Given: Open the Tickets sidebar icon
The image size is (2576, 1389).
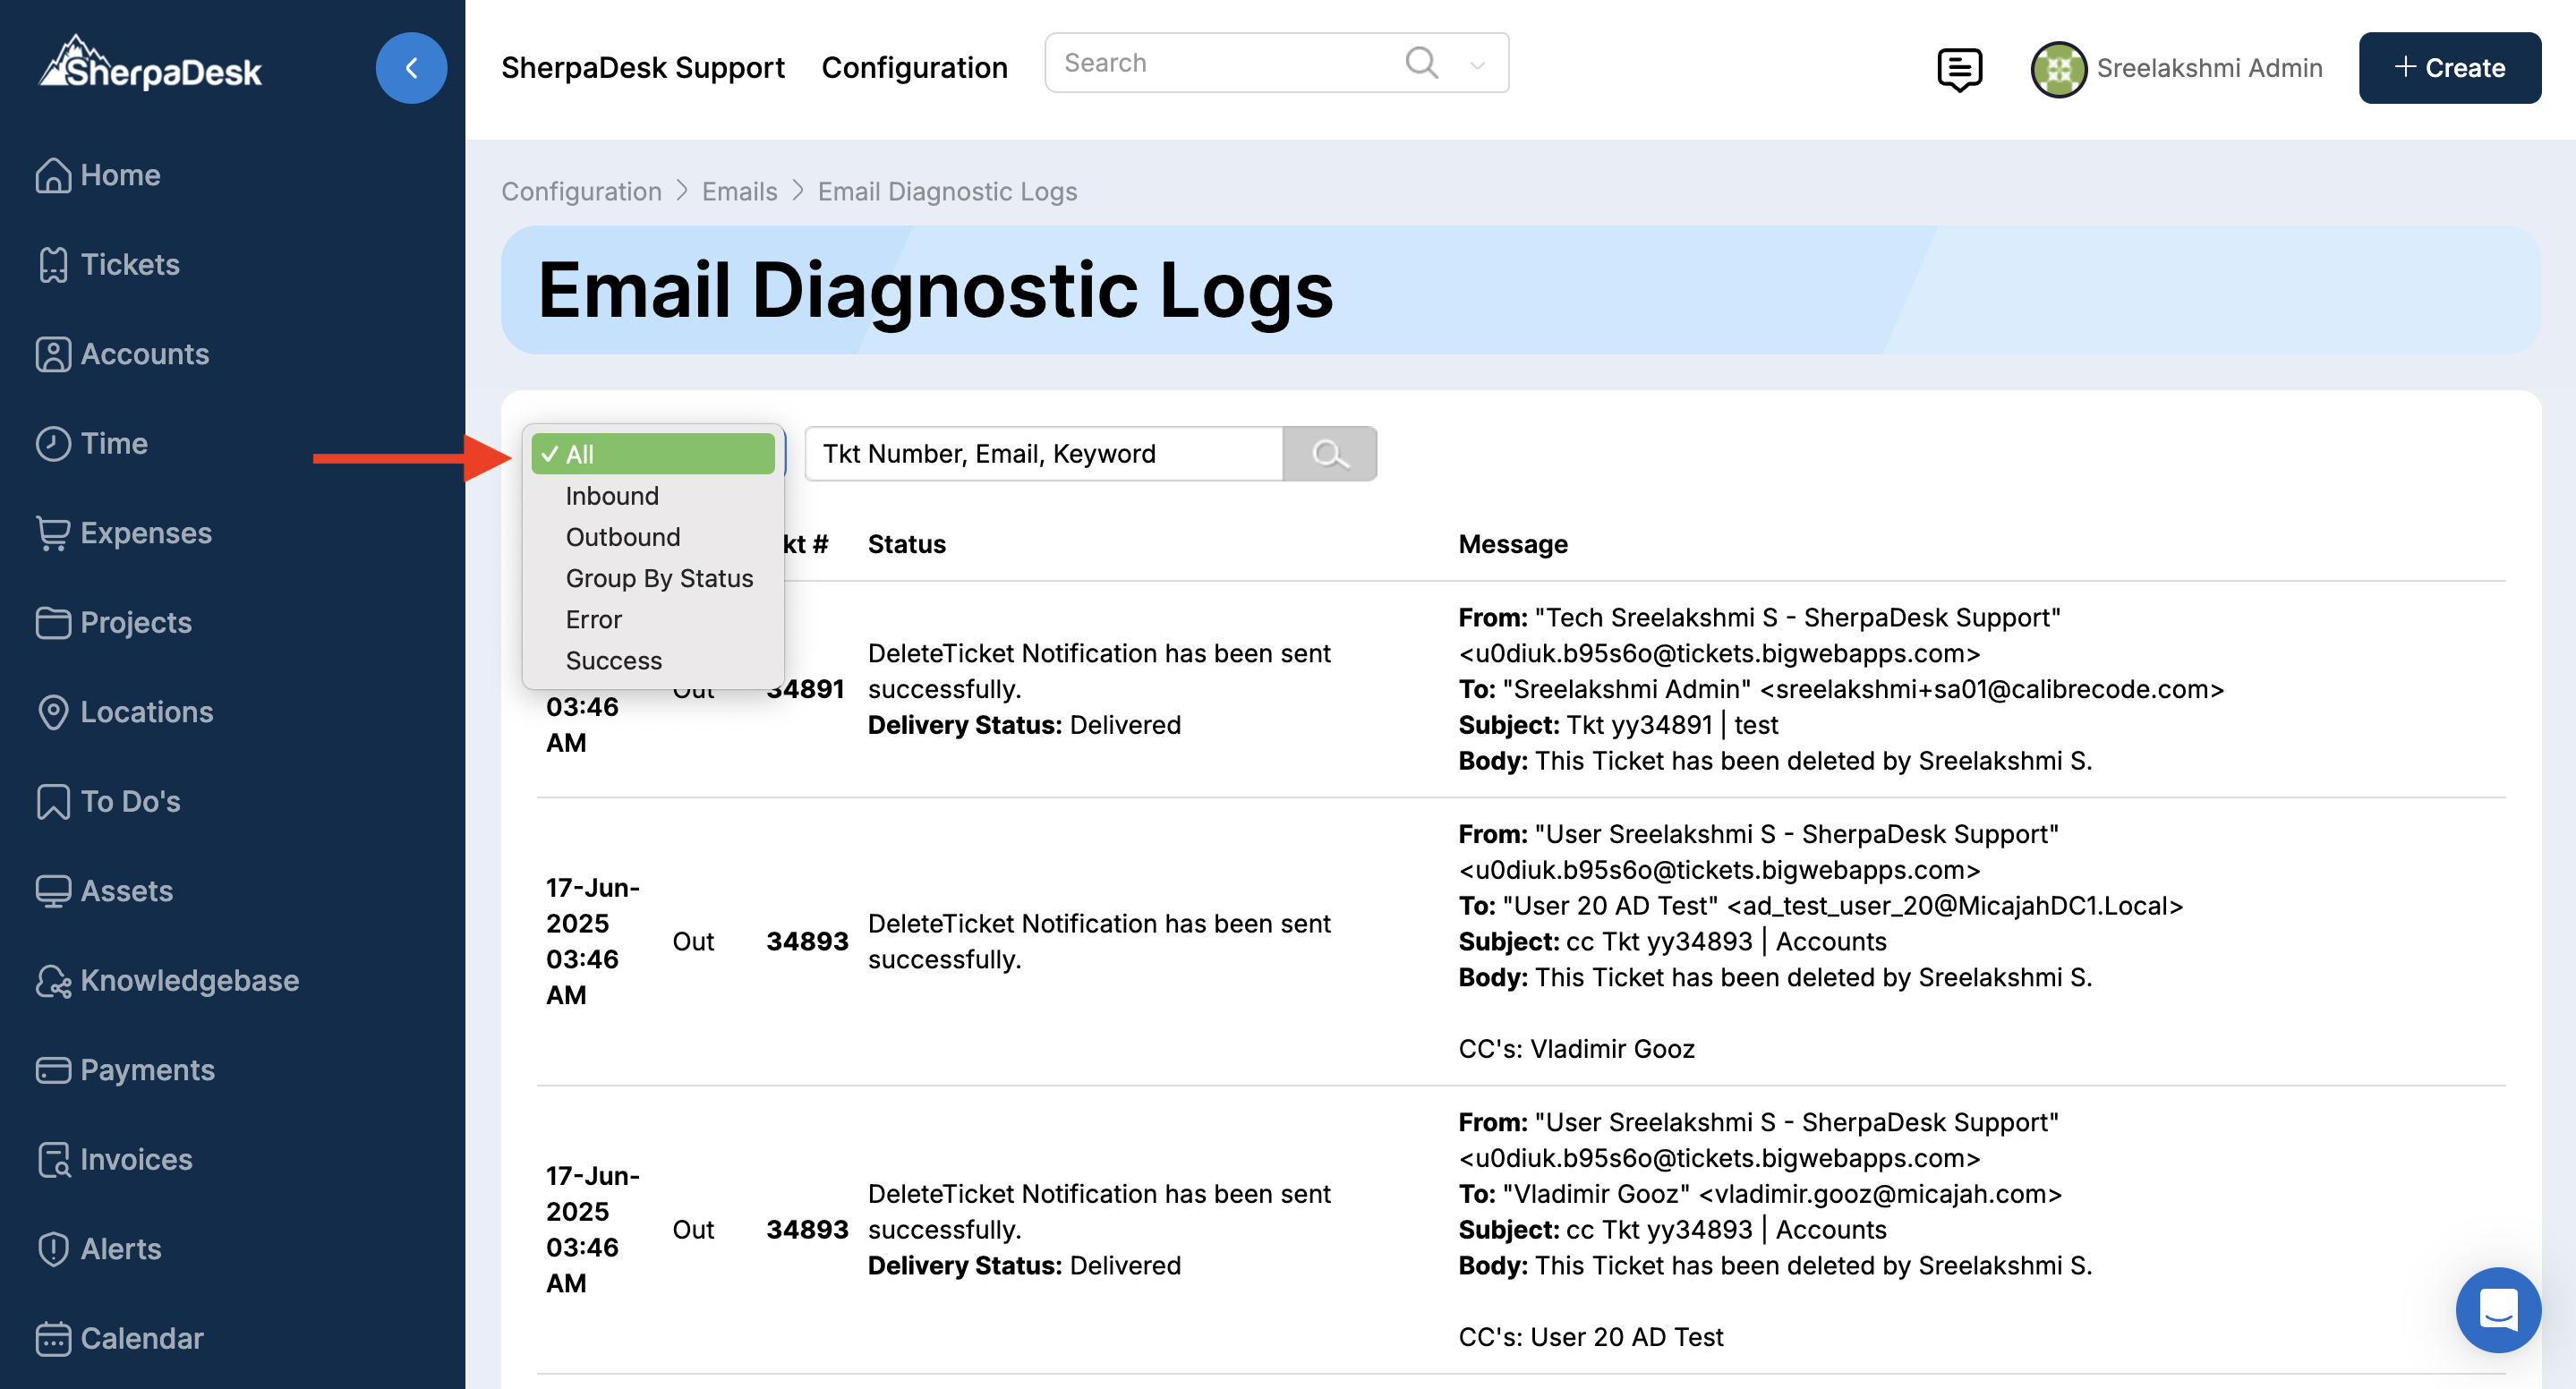Looking at the screenshot, I should coord(53,265).
